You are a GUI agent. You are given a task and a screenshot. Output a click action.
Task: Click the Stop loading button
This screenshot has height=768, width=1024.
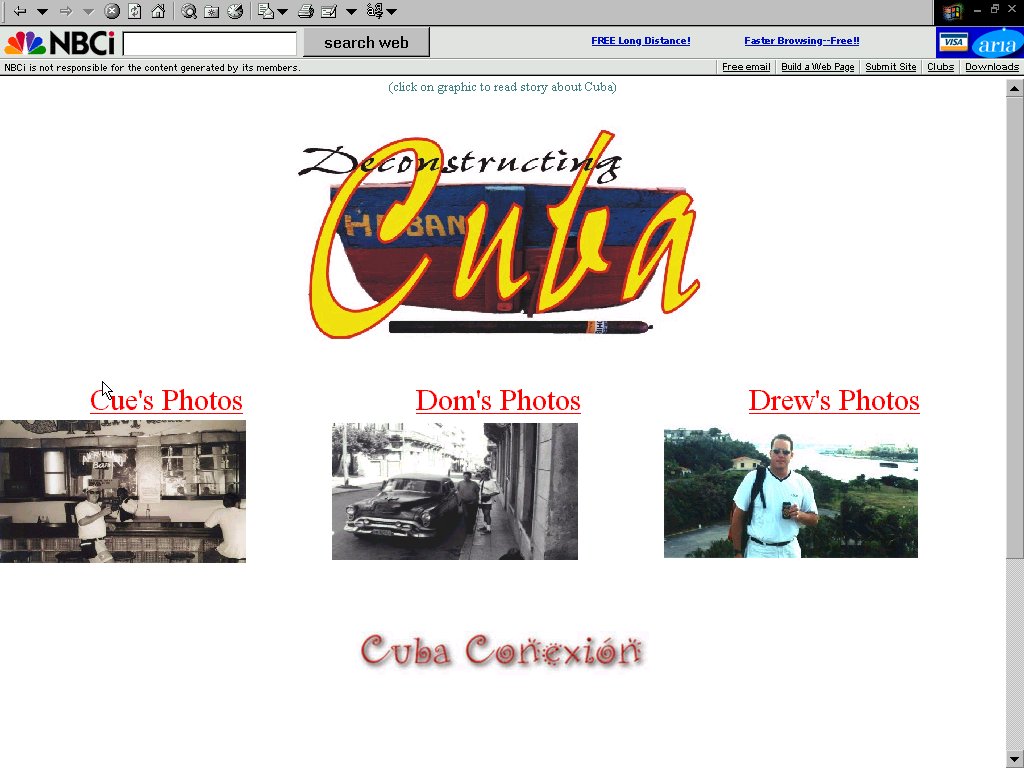coord(112,12)
